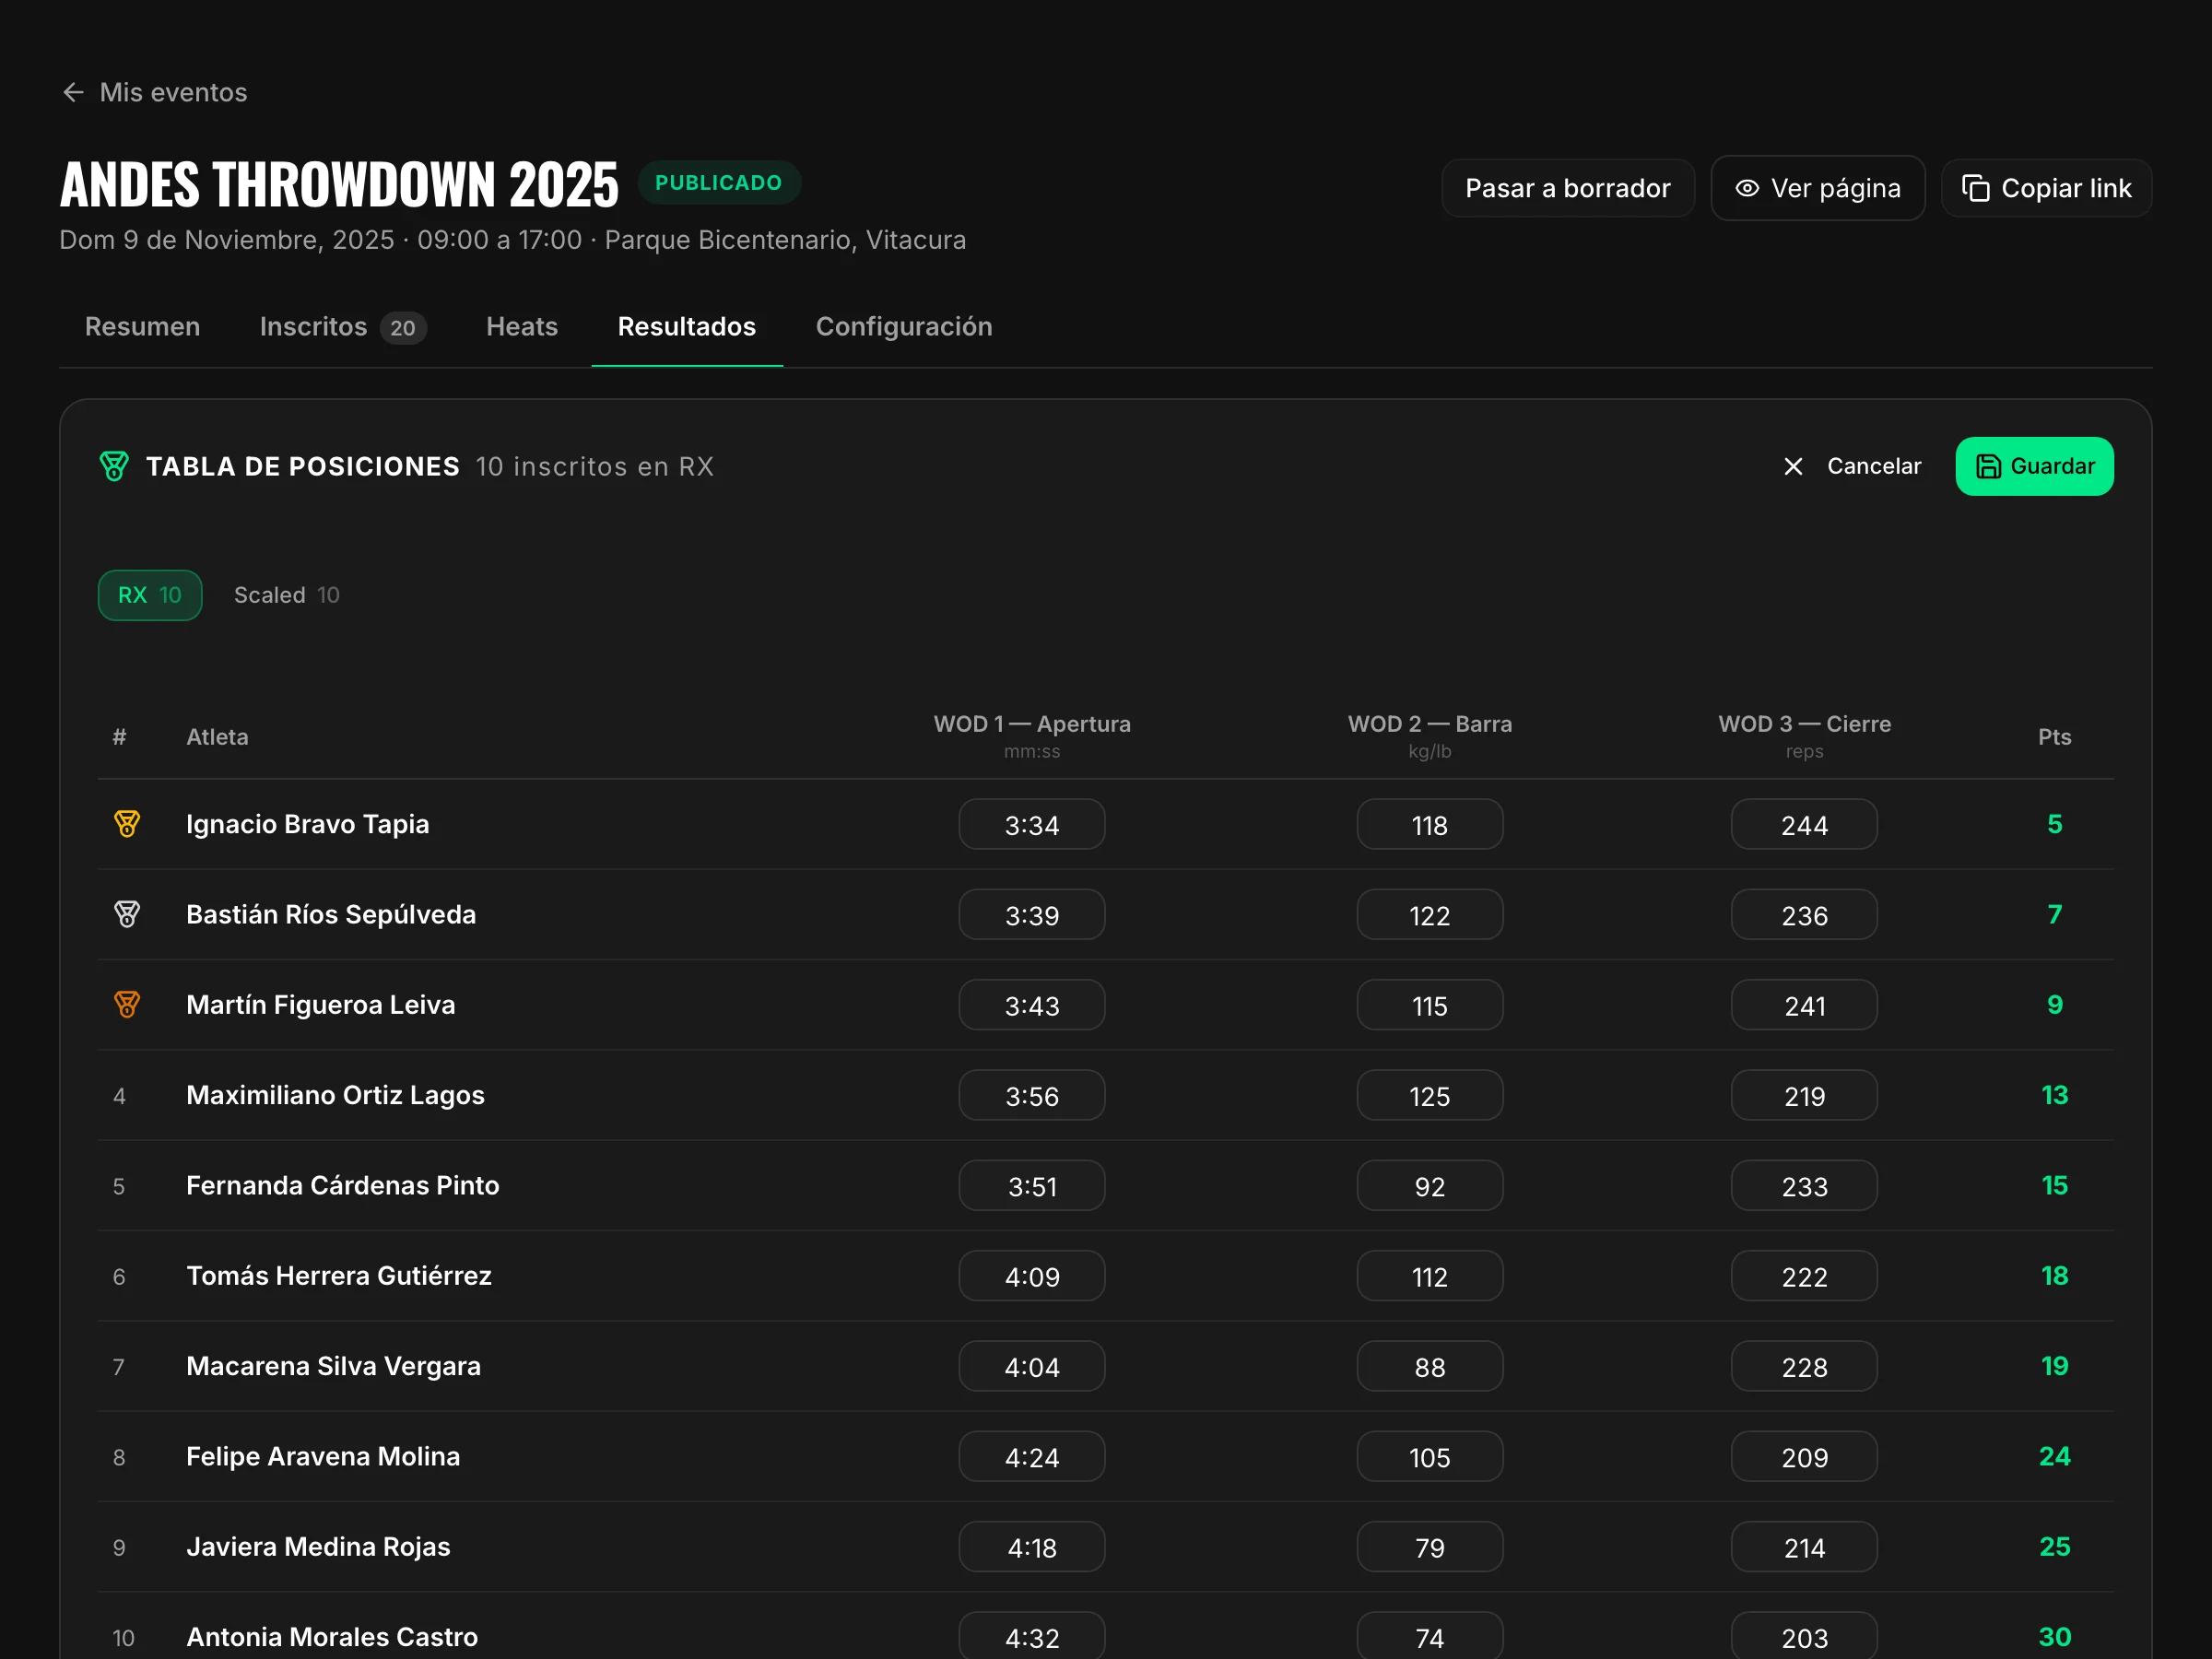Click the WOD 3 — Cierre column header
This screenshot has height=1659, width=2212.
pos(1804,736)
